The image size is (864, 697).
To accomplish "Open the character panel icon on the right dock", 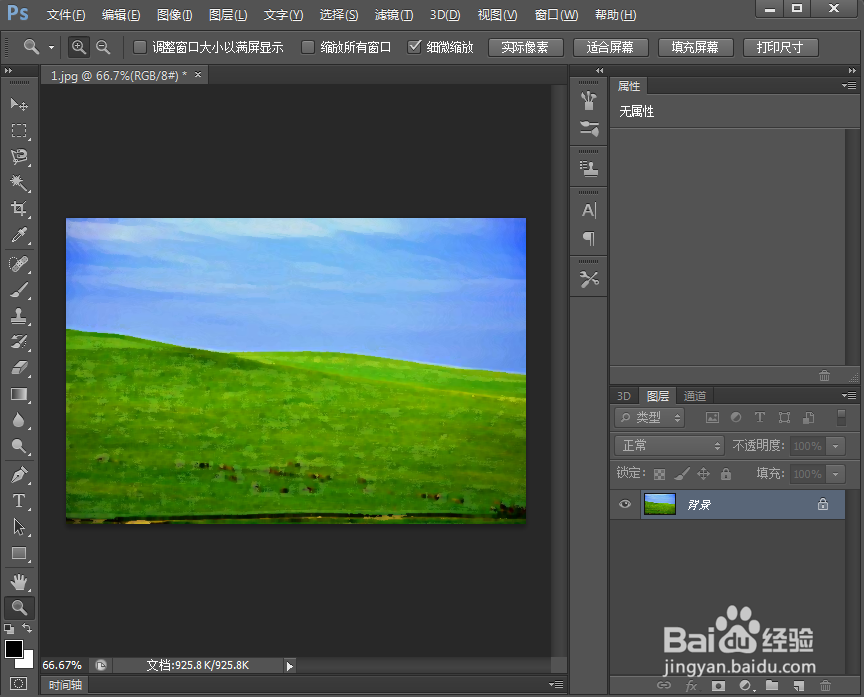I will click(x=588, y=208).
